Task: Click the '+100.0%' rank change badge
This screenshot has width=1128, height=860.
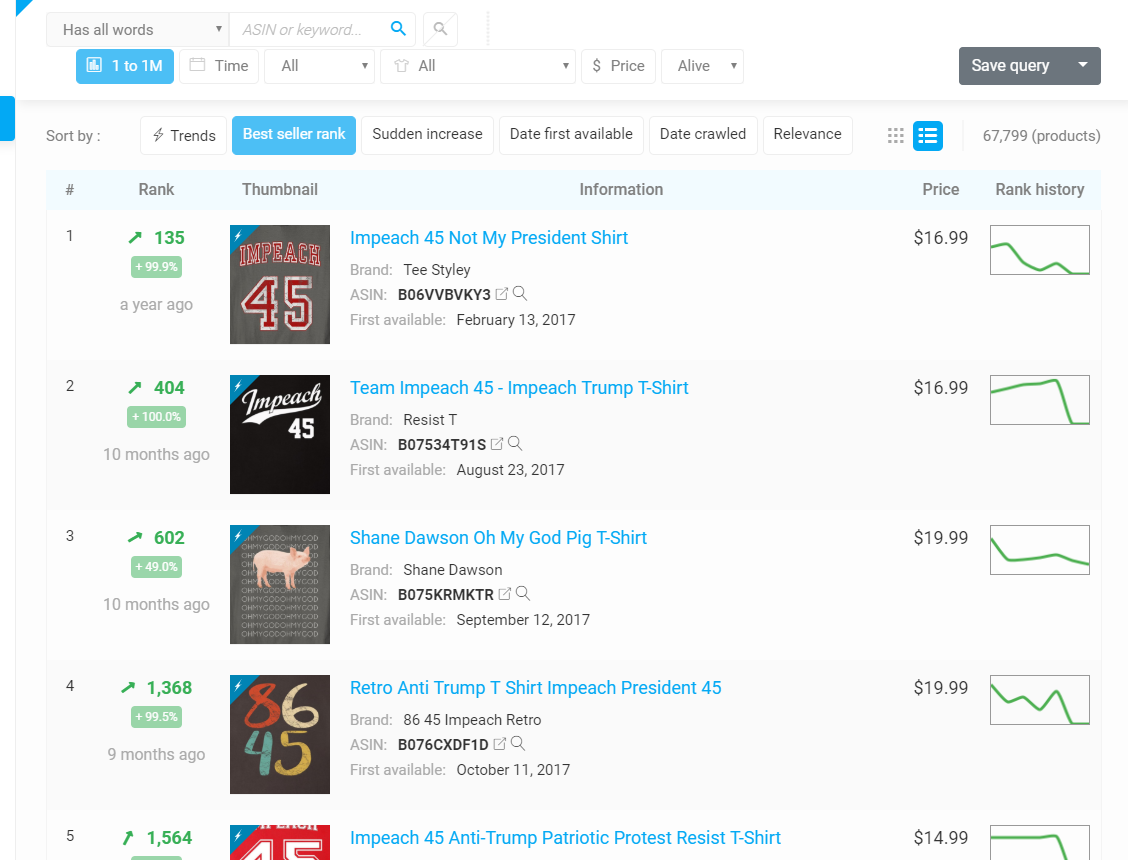Action: [x=156, y=417]
